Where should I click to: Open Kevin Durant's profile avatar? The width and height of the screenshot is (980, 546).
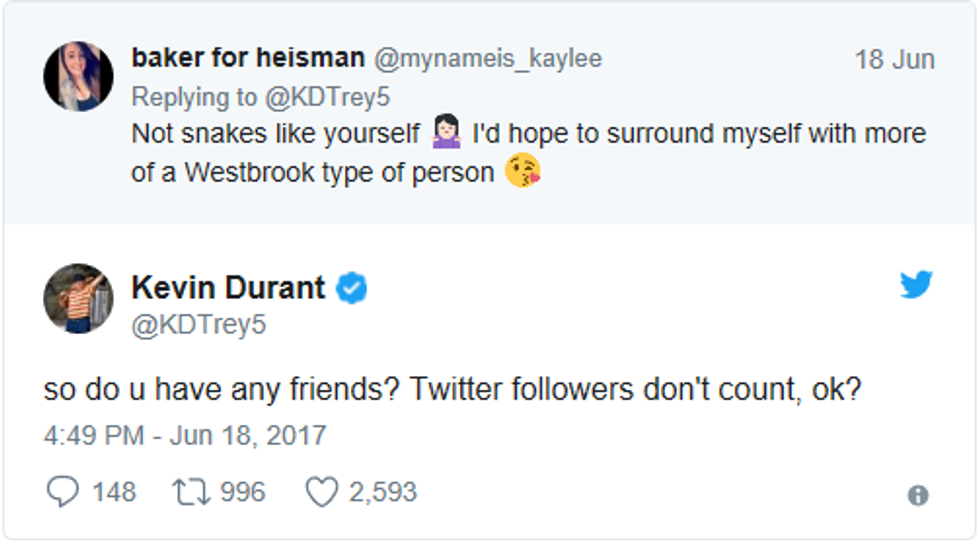tap(78, 299)
